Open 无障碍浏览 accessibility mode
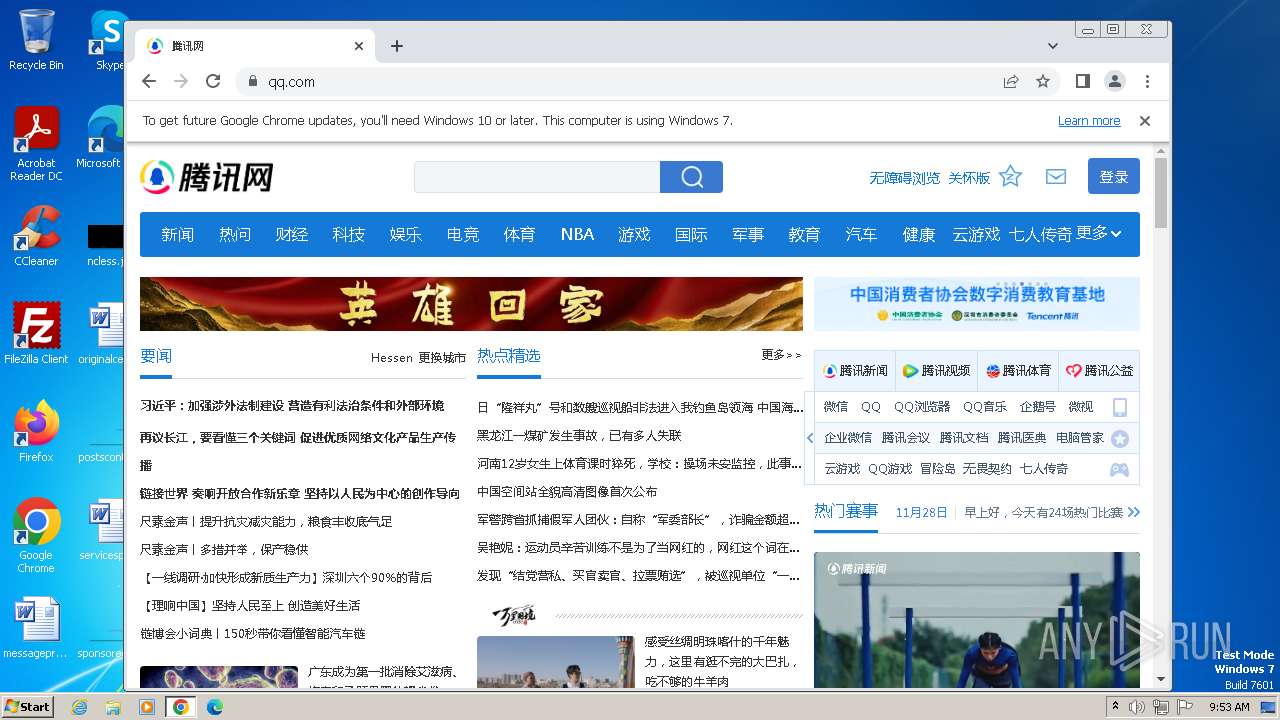Image resolution: width=1280 pixels, height=720 pixels. 904,178
